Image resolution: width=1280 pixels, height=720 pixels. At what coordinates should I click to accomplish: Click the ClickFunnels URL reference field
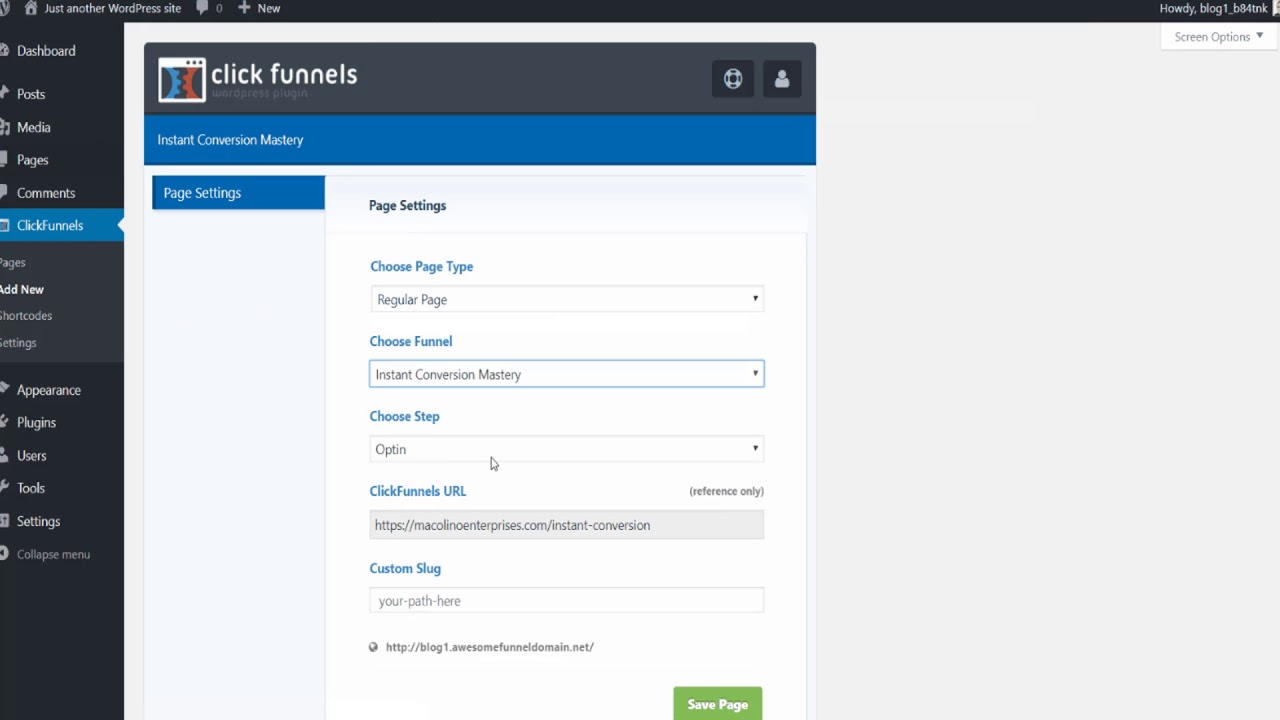click(x=566, y=525)
